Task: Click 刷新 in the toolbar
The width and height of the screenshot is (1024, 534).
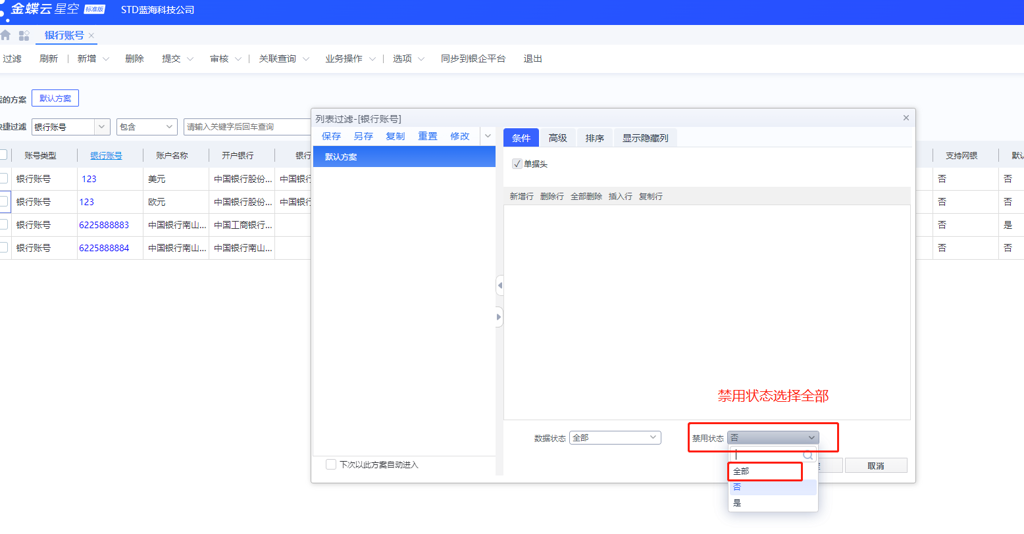Action: pos(48,59)
